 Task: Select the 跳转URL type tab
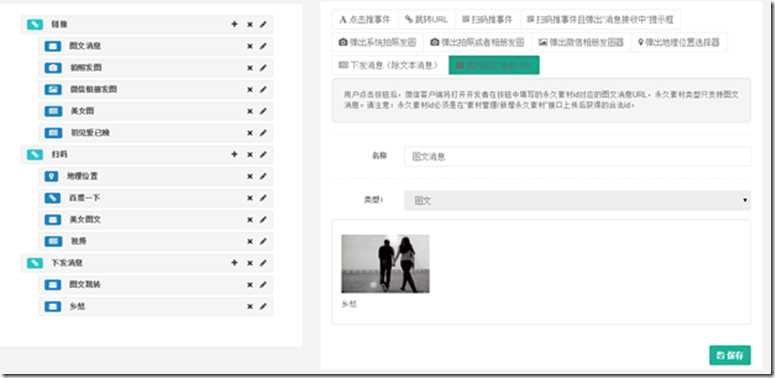[427, 20]
